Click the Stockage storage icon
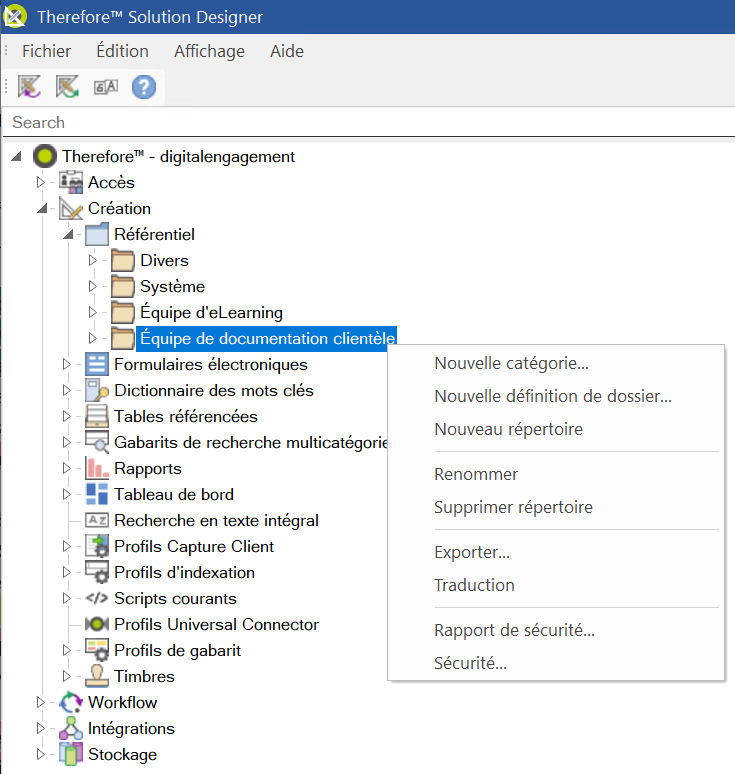Viewport: 735px width, 774px height. pos(71,754)
